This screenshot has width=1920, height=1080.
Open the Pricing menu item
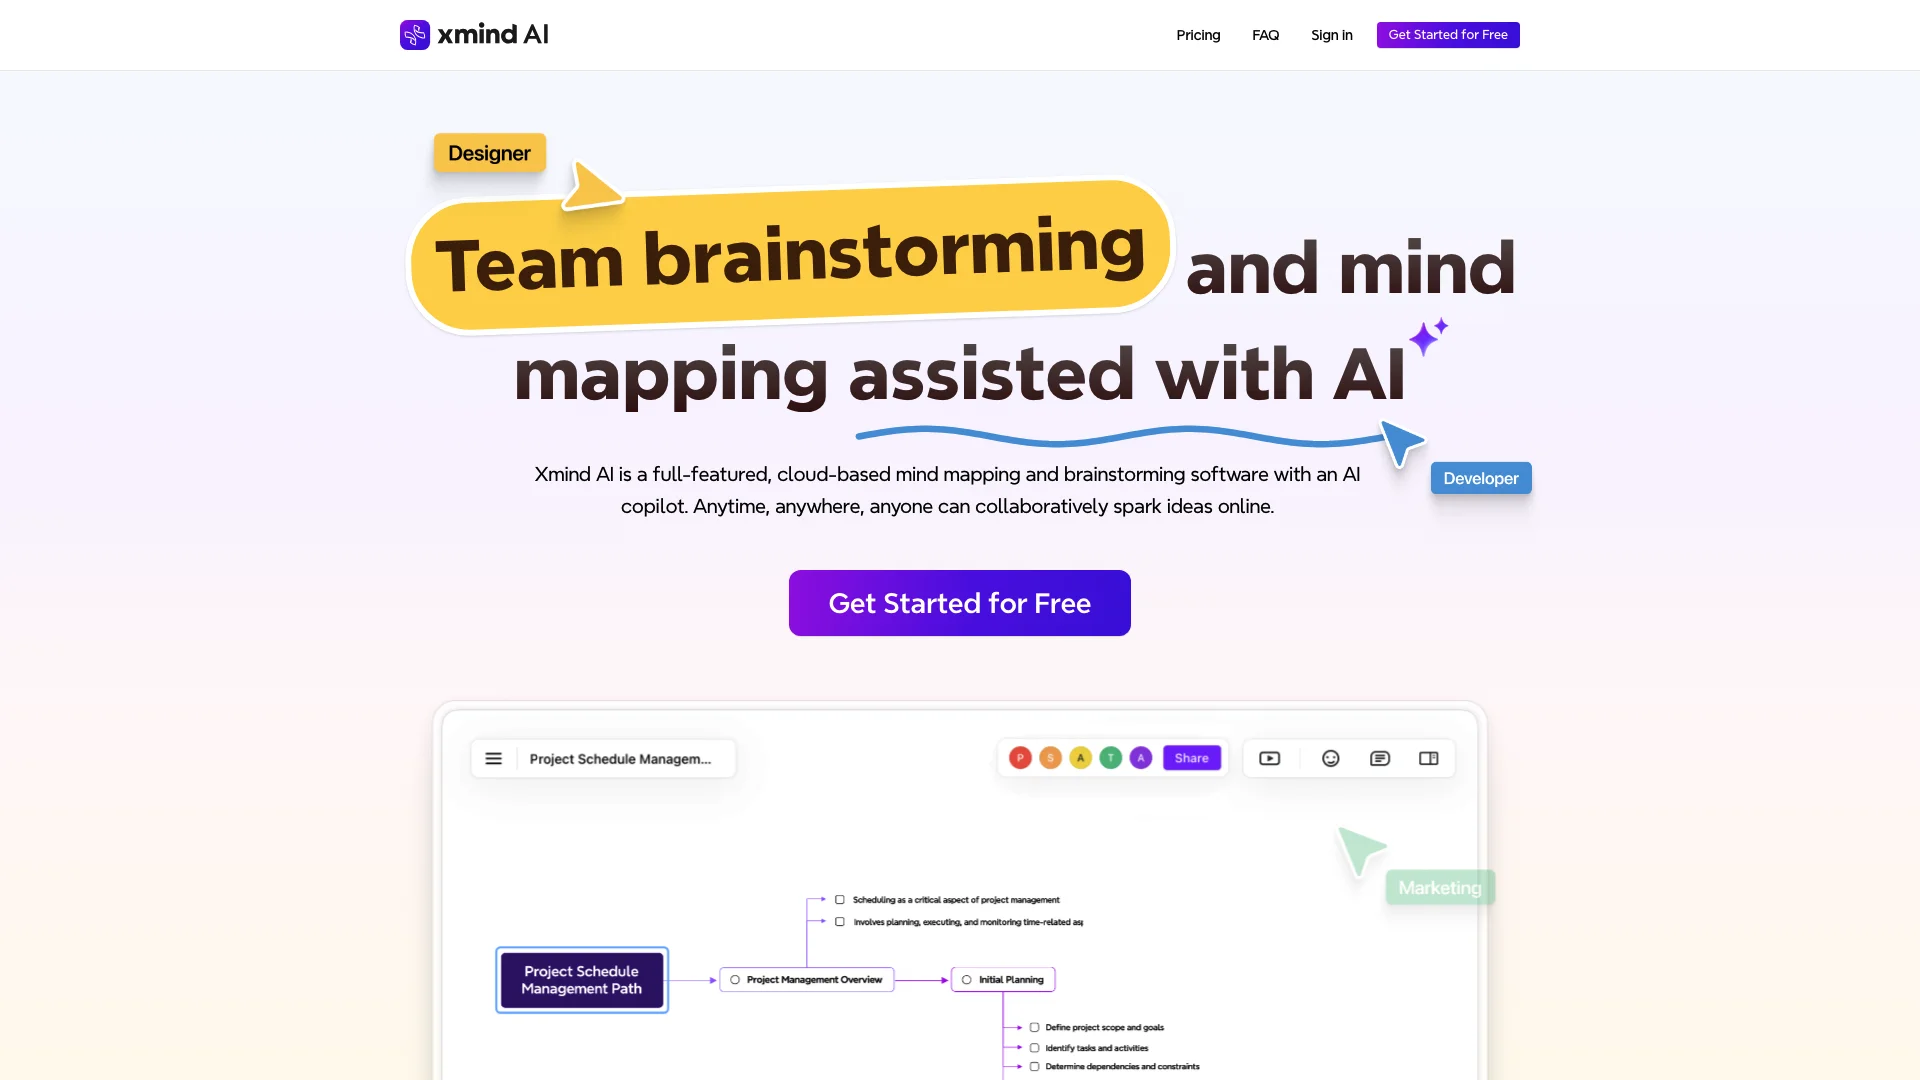click(x=1197, y=34)
